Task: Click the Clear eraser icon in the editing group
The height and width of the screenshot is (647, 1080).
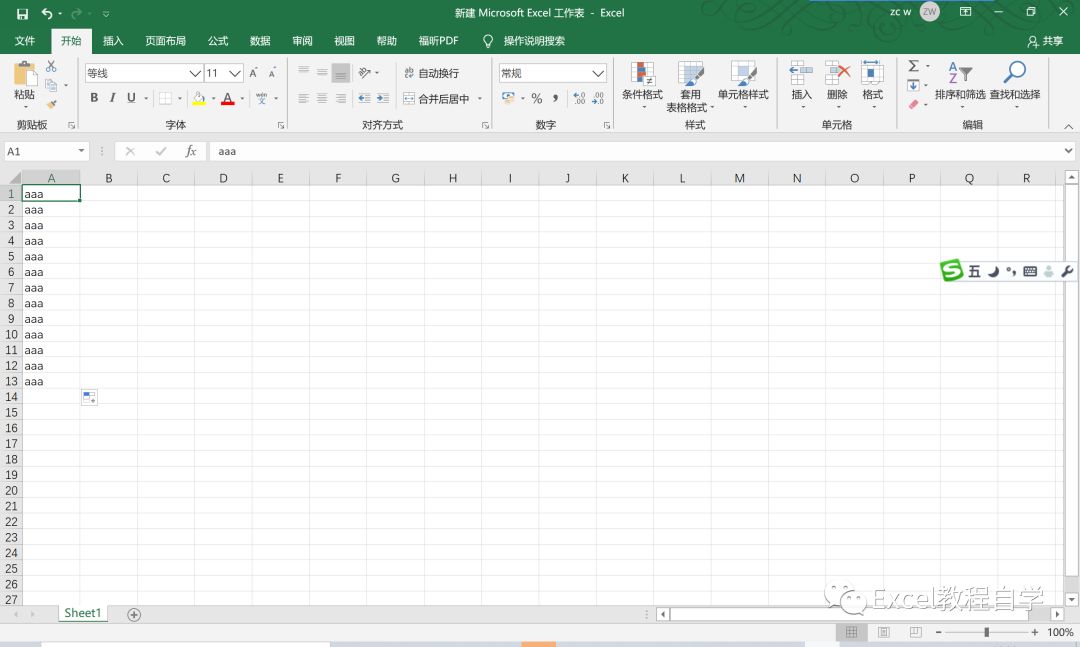Action: (x=913, y=104)
